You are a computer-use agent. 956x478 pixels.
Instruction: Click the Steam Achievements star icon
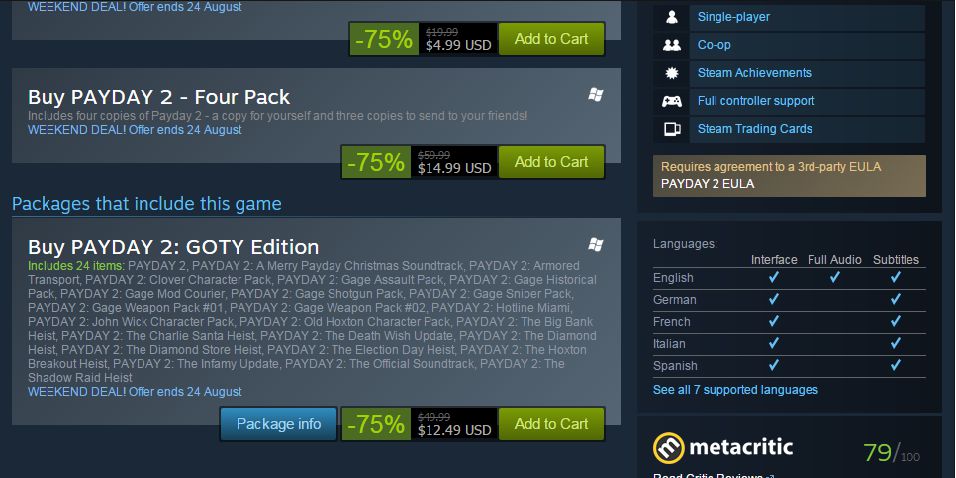point(671,73)
